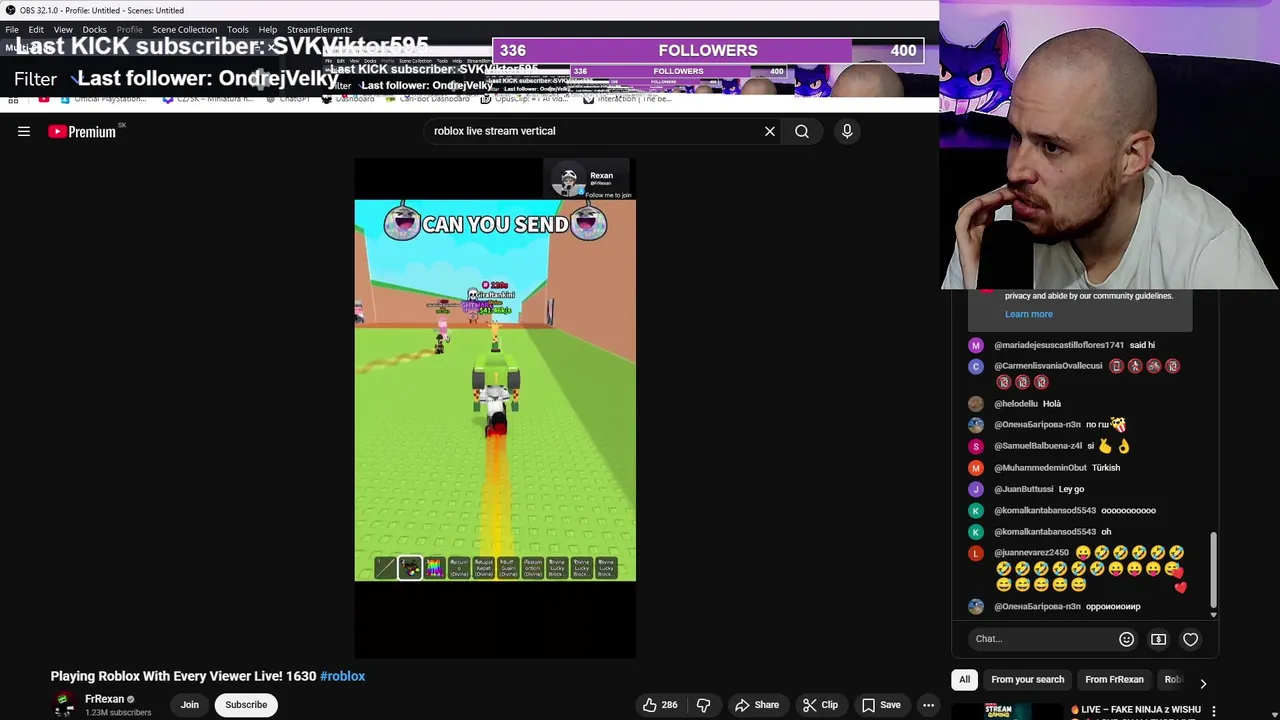Image resolution: width=1280 pixels, height=720 pixels.
Task: Click @helodellu chat message 'Holà'
Action: 1051,404
